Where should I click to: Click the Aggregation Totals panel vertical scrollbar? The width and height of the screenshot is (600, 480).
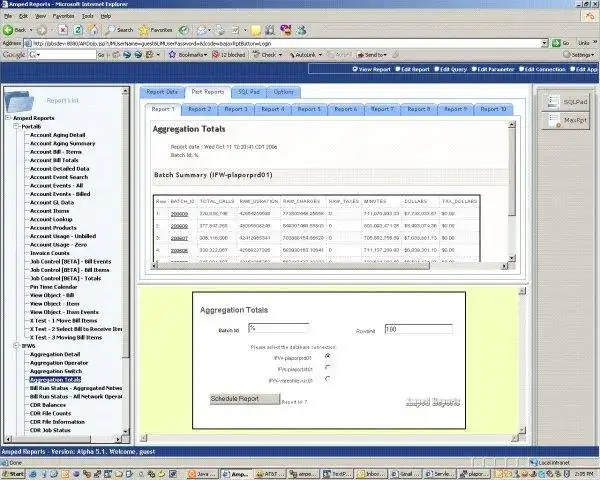click(x=512, y=191)
